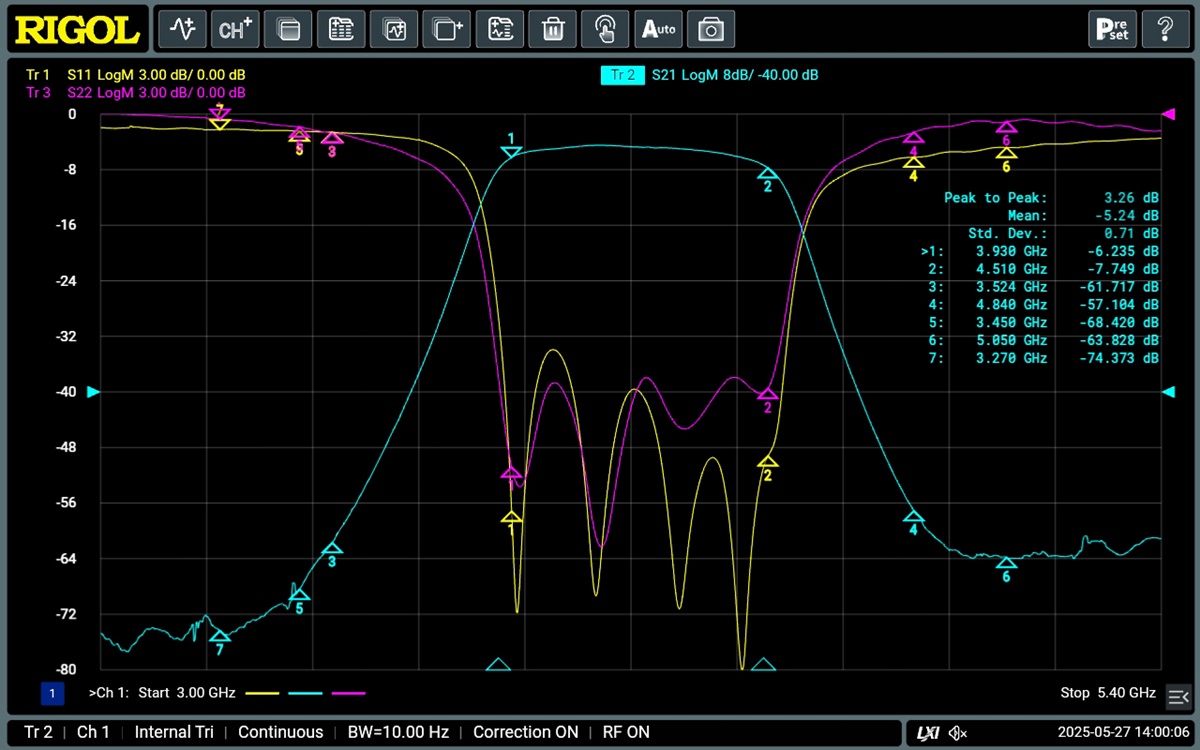This screenshot has width=1200, height=750.
Task: Click the add trace icon
Action: click(x=182, y=29)
